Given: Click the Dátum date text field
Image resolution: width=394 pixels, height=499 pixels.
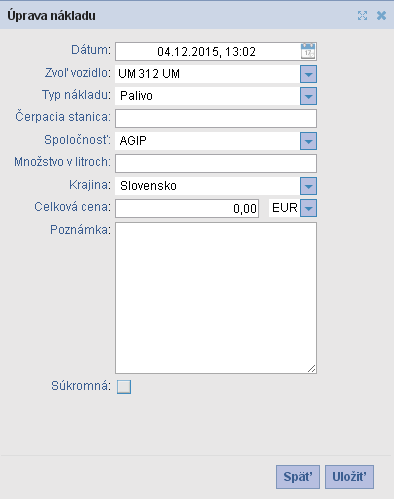Looking at the screenshot, I should coord(207,51).
